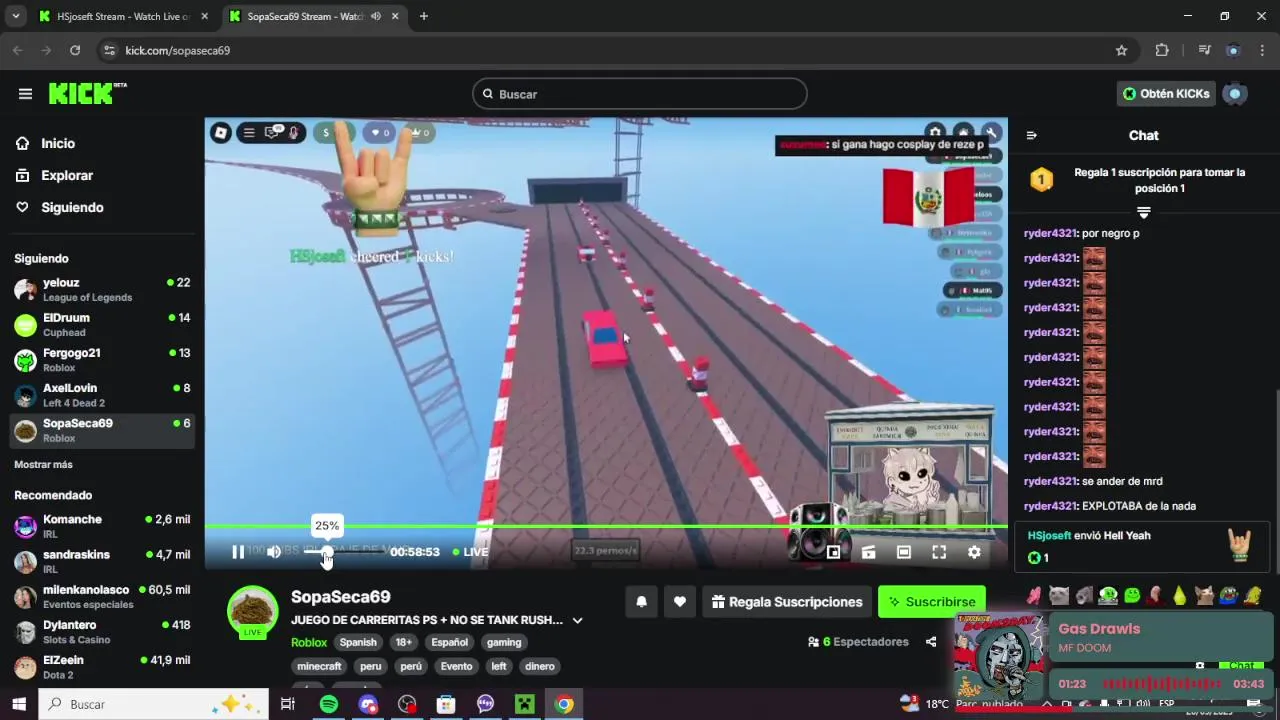The height and width of the screenshot is (720, 1280).
Task: Open the user profile avatar menu
Action: 1236,94
